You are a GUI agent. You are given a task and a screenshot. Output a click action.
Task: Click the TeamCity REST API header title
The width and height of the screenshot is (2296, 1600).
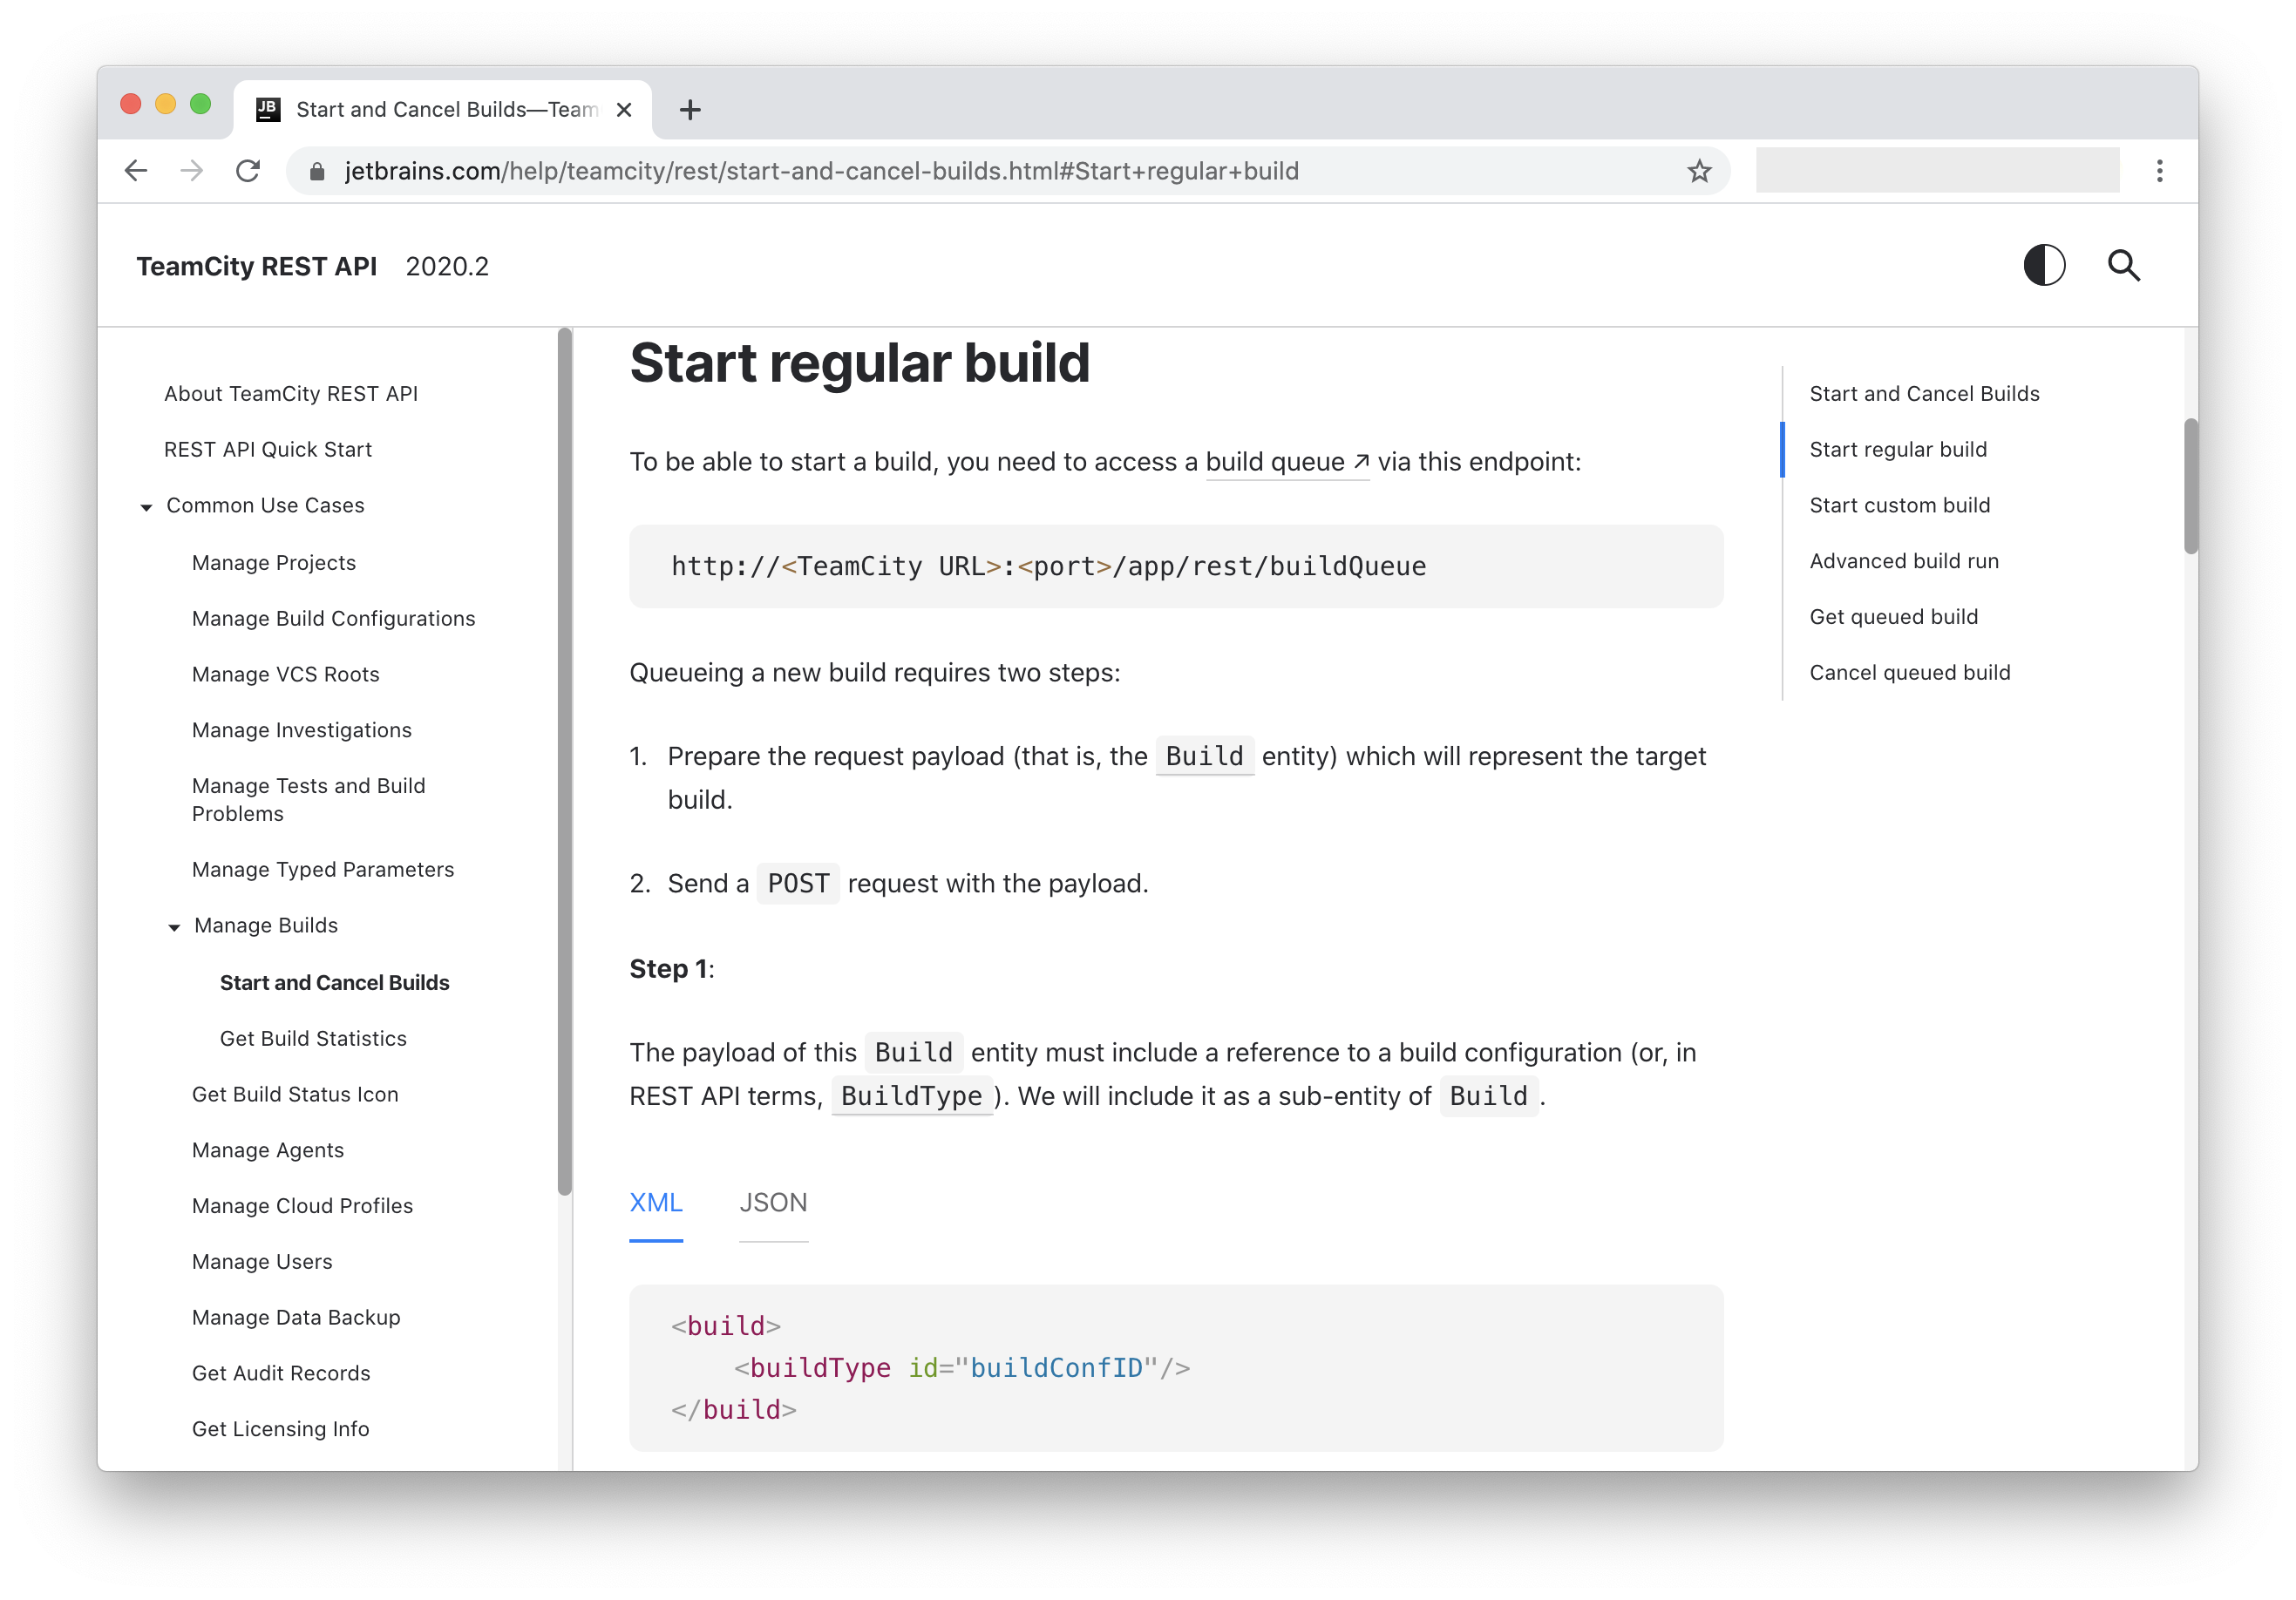coord(257,266)
